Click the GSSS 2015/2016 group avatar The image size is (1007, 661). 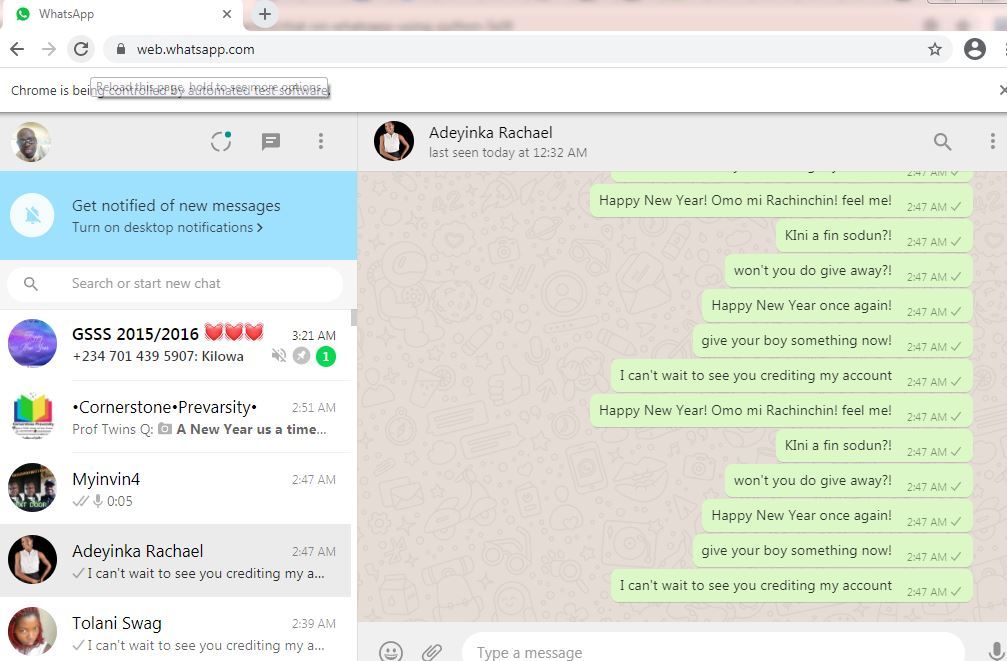point(32,344)
